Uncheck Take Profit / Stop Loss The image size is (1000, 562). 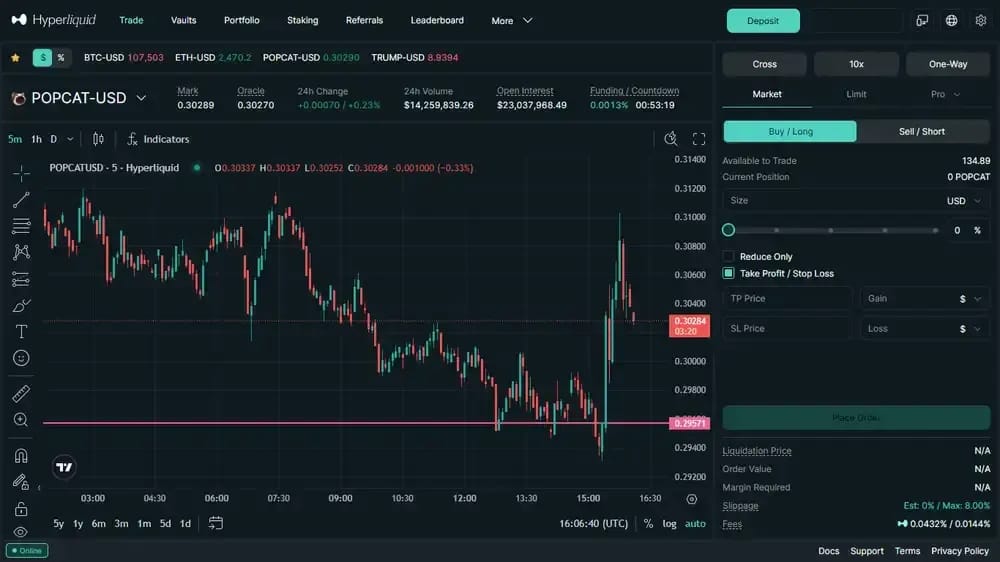(x=728, y=273)
